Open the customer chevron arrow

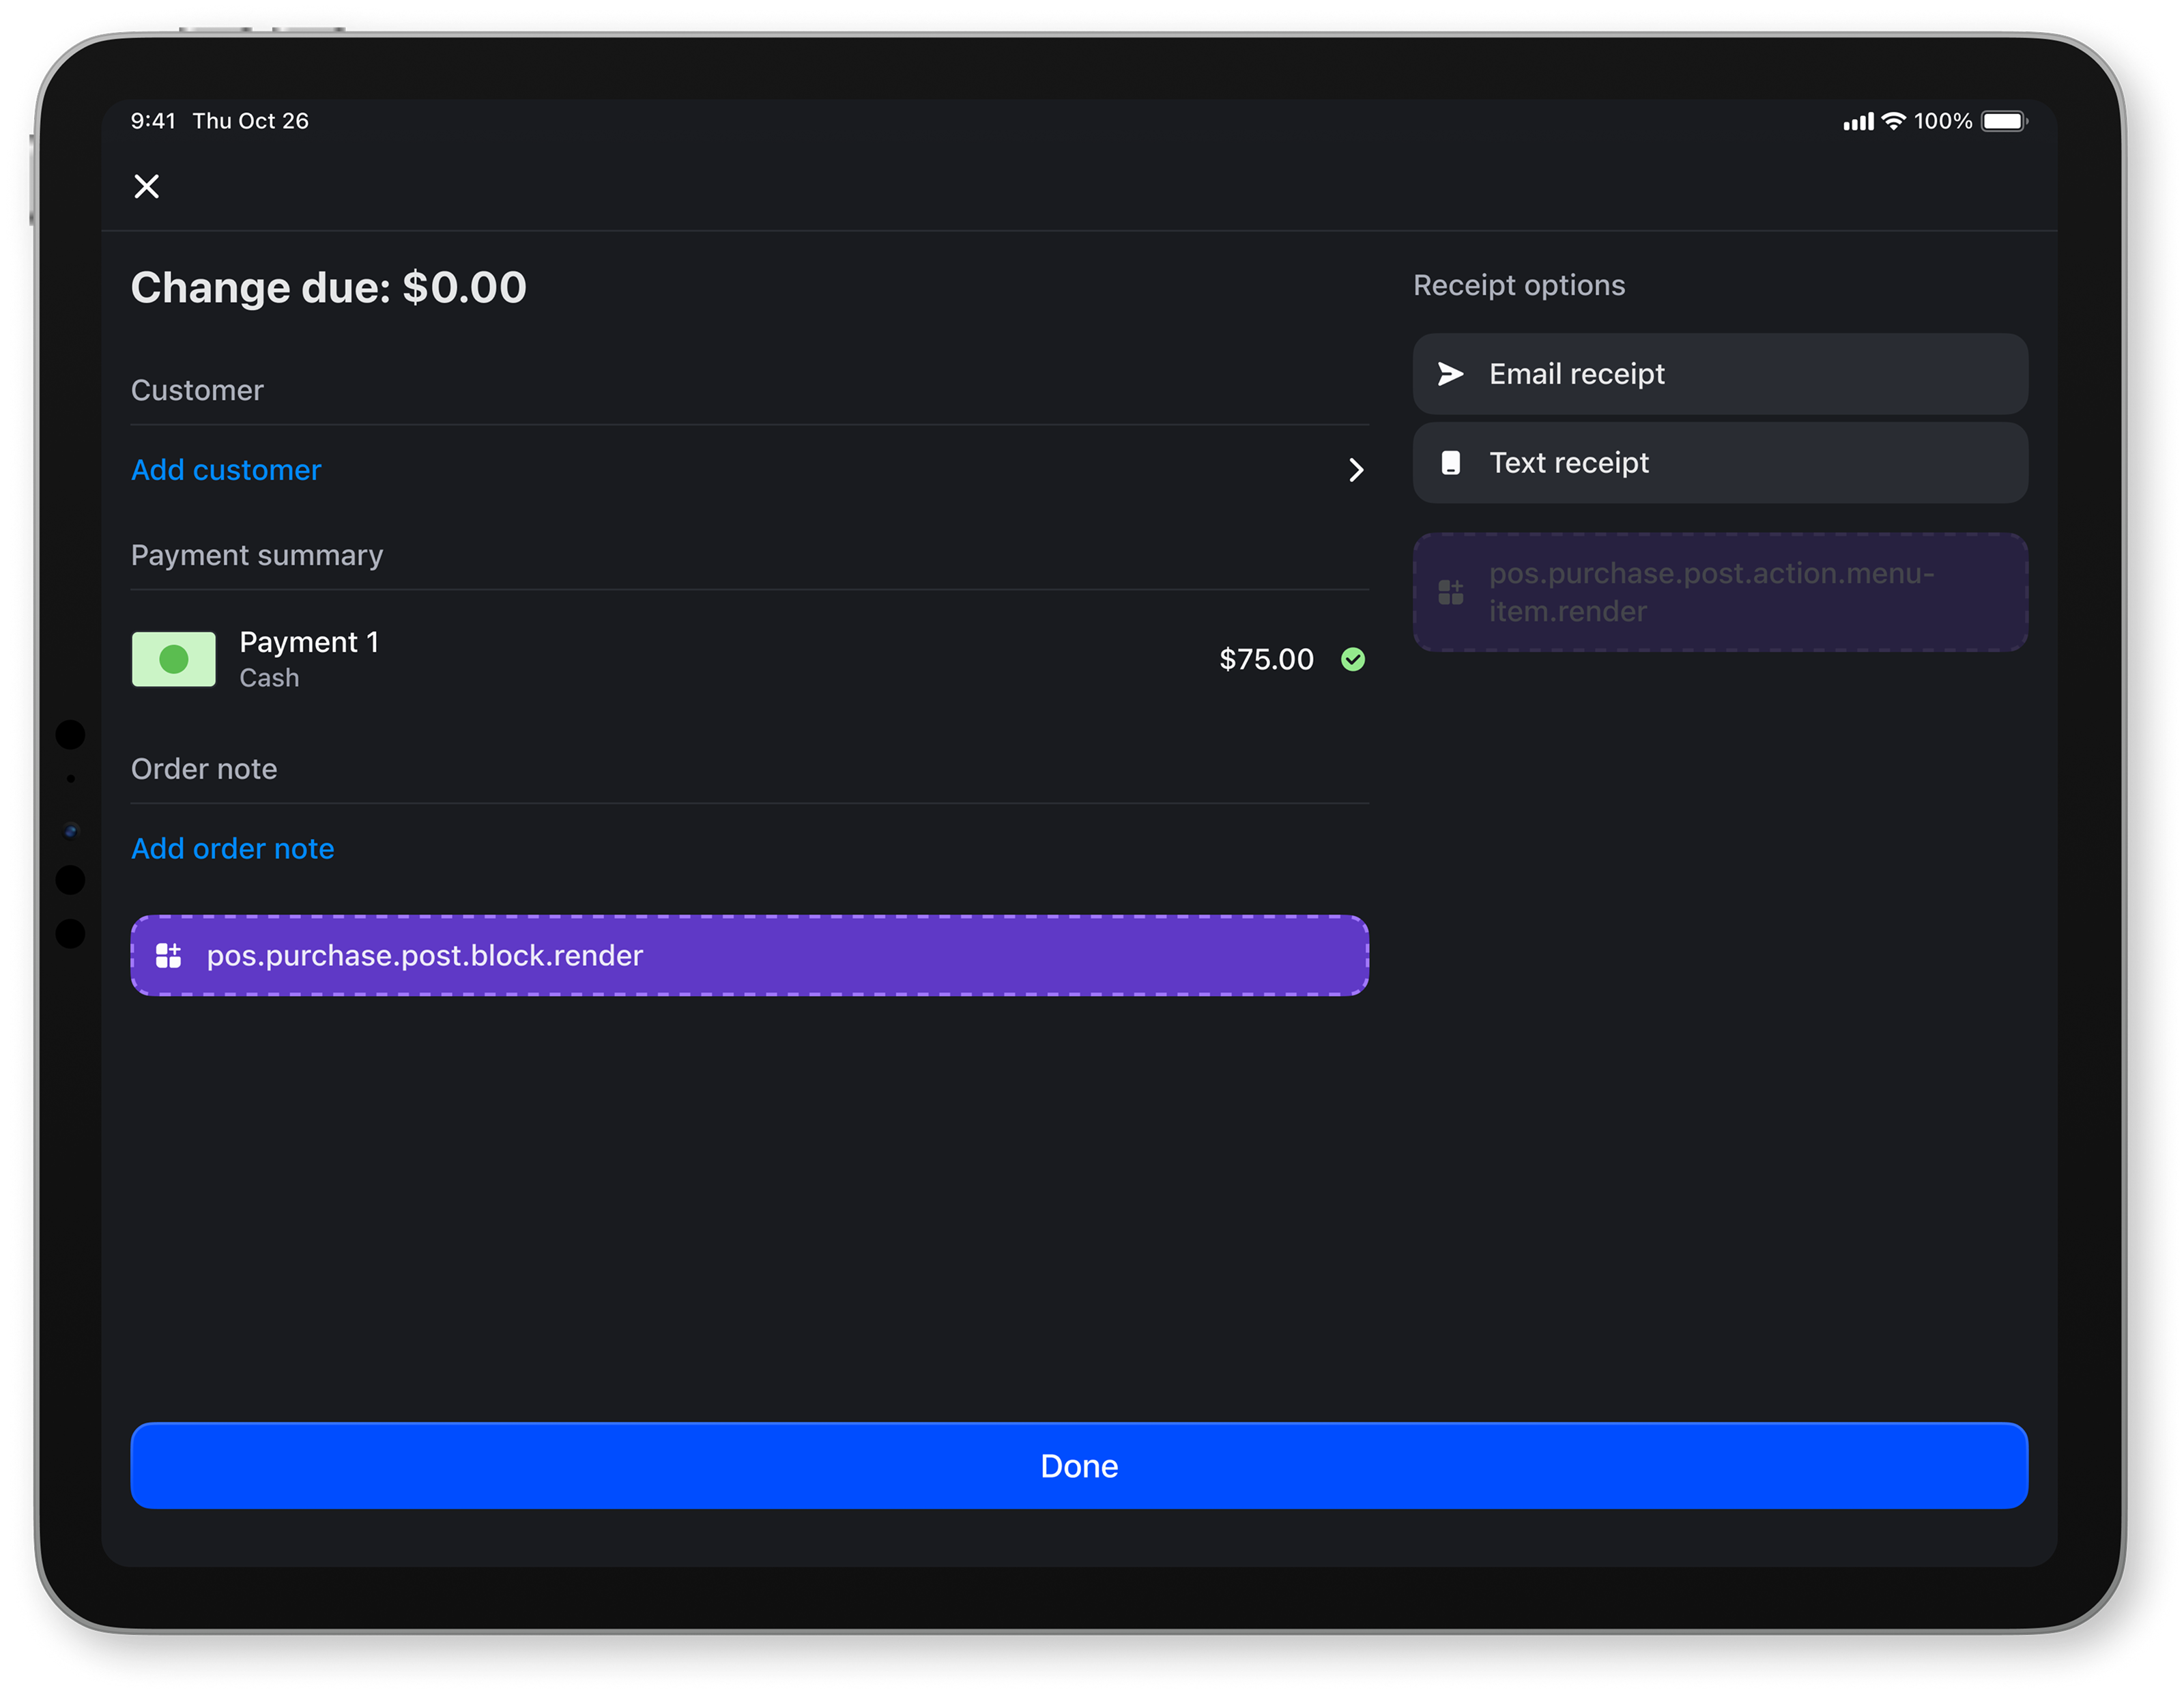point(1356,470)
